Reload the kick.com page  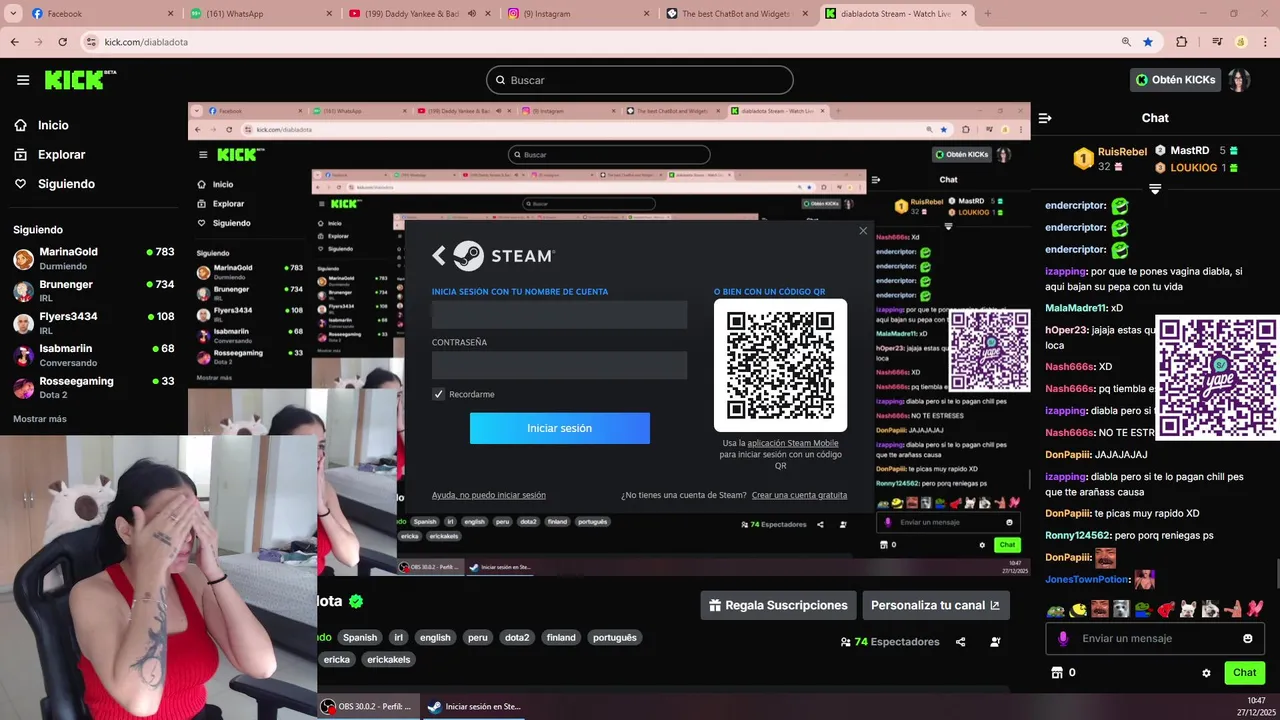coord(62,42)
